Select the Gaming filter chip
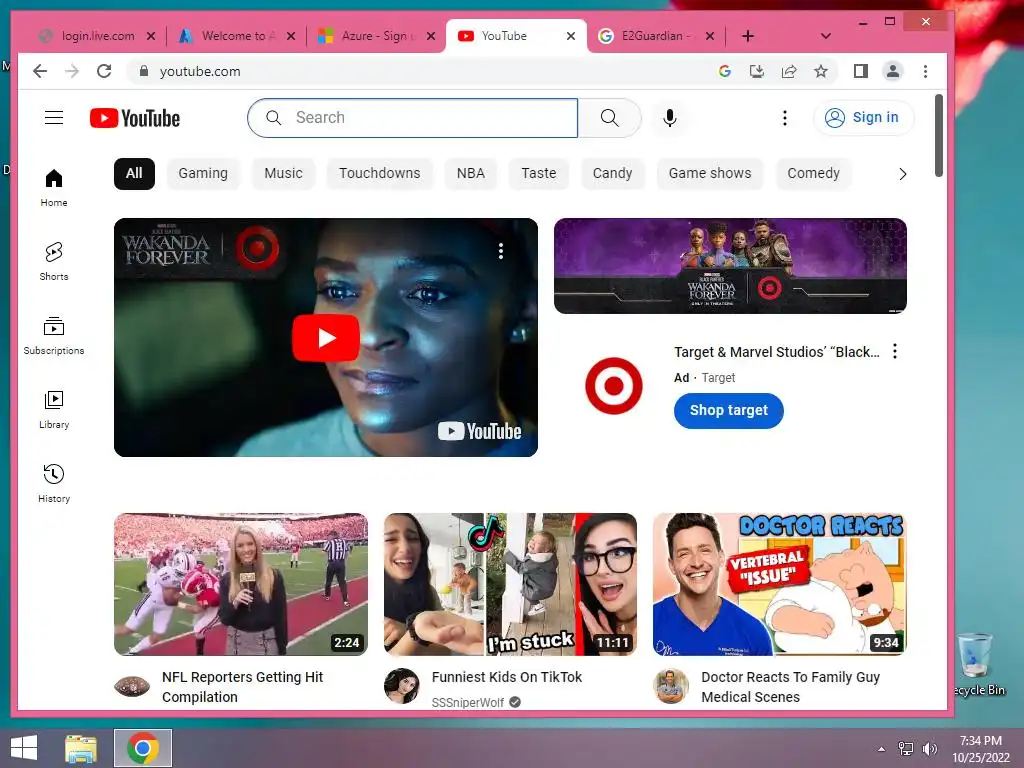1024x768 pixels. click(x=203, y=174)
